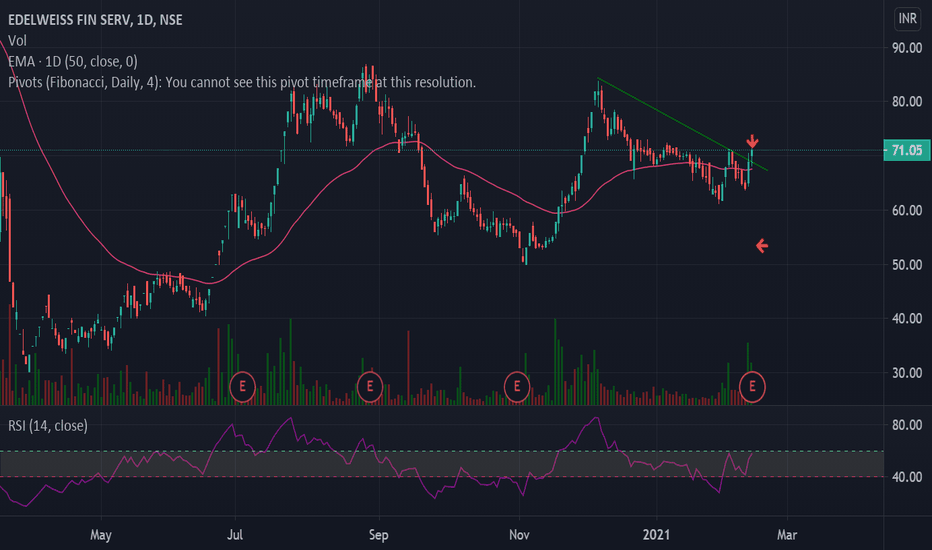This screenshot has height=550, width=932.
Task: Click the 80.00 label on the RSI axis
Action: tap(907, 425)
